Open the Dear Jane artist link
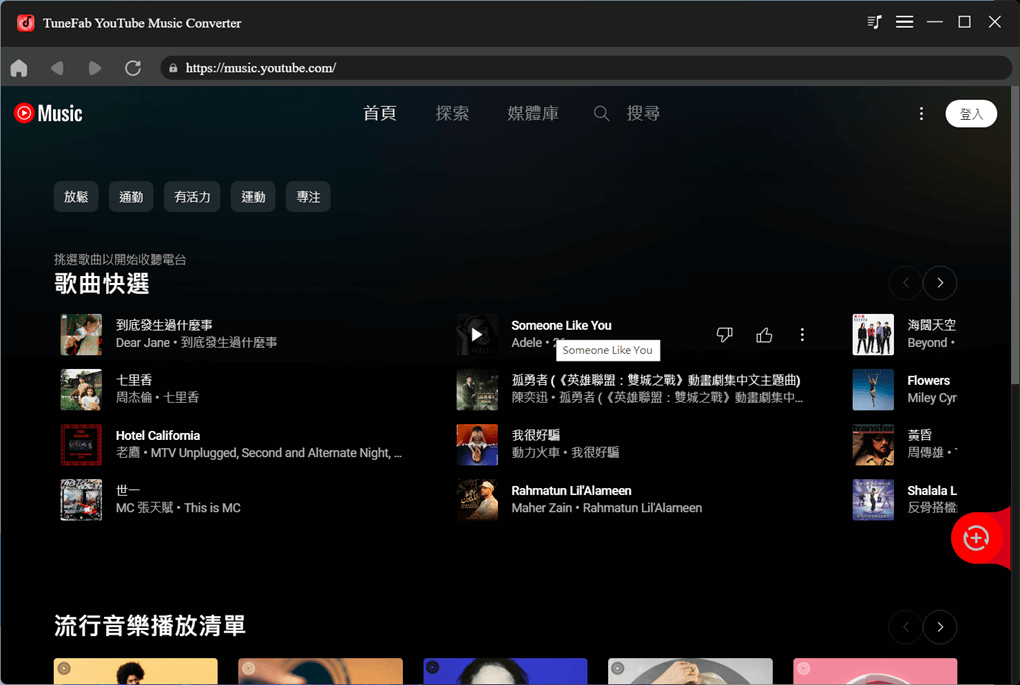1020x685 pixels. point(142,343)
